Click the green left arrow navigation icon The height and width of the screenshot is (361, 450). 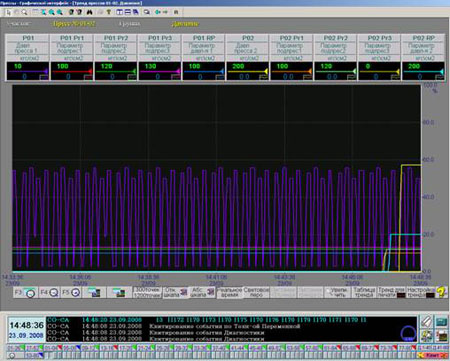[x=158, y=12]
